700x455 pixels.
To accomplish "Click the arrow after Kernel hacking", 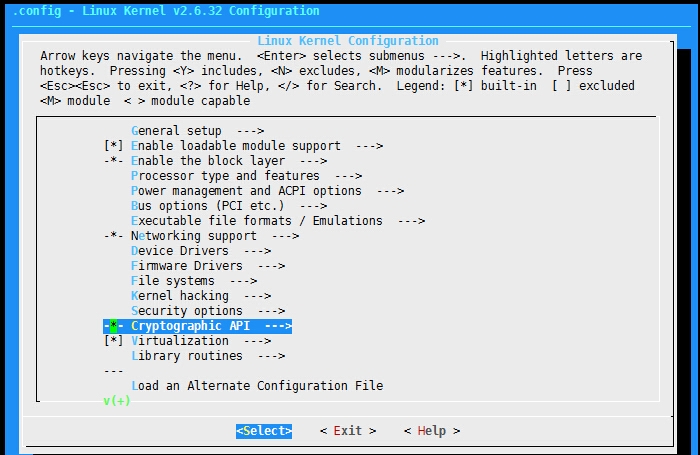I will 257,296.
